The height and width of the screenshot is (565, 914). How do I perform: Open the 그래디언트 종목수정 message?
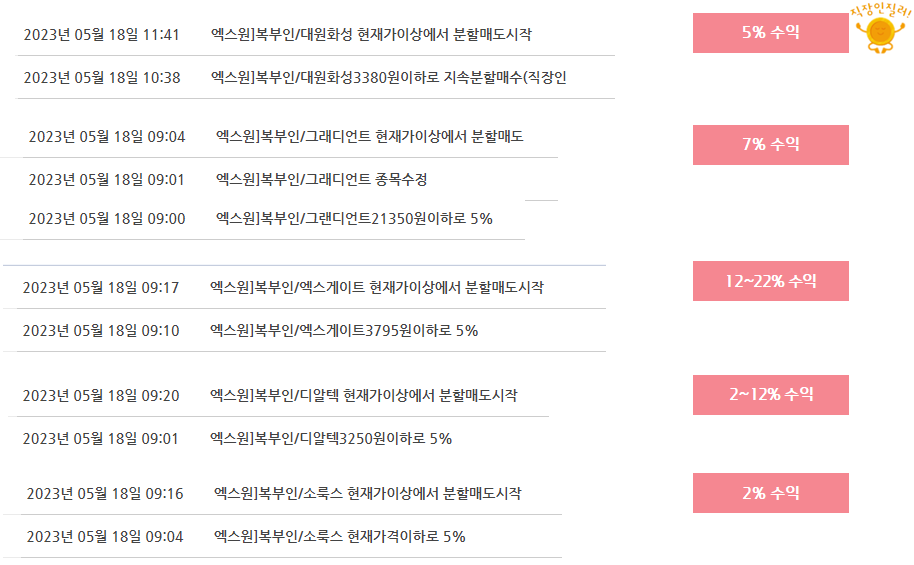pyautogui.click(x=321, y=180)
